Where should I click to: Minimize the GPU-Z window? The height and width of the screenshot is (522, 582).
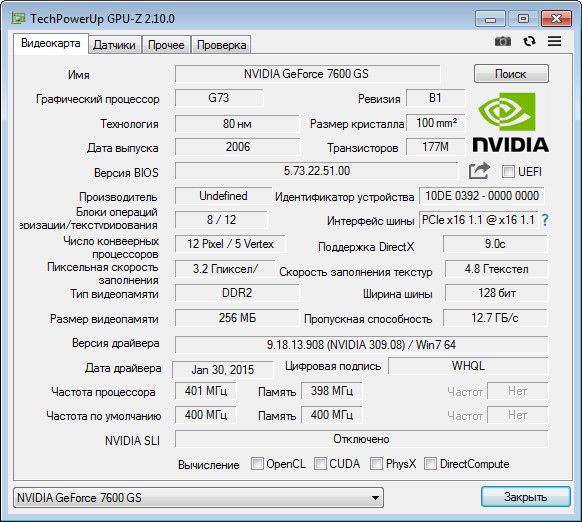490,19
